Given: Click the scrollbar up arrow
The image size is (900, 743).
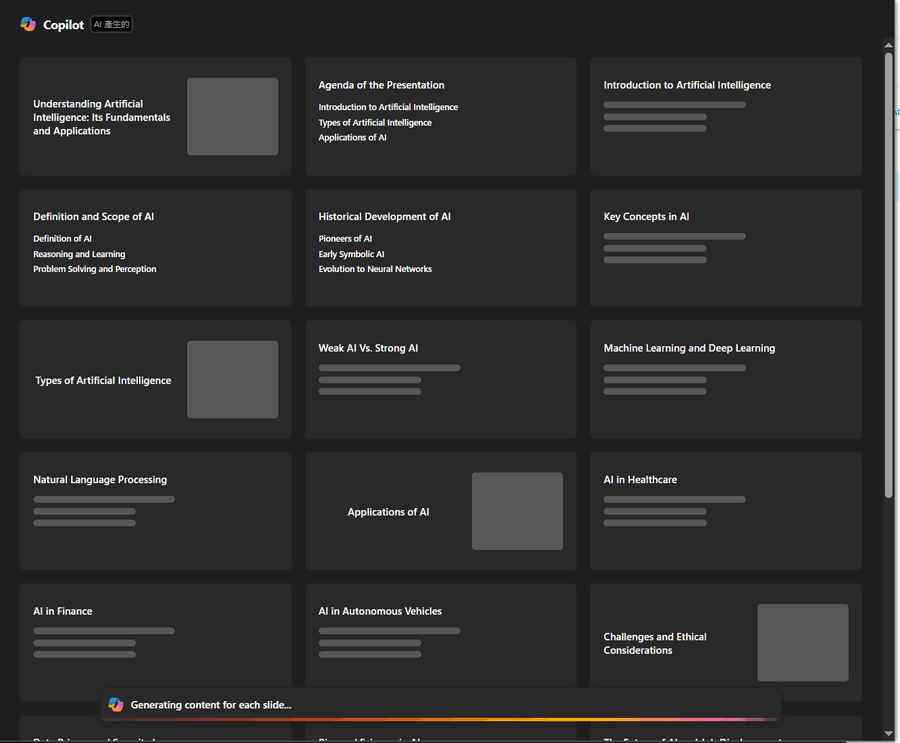Looking at the screenshot, I should point(888,45).
